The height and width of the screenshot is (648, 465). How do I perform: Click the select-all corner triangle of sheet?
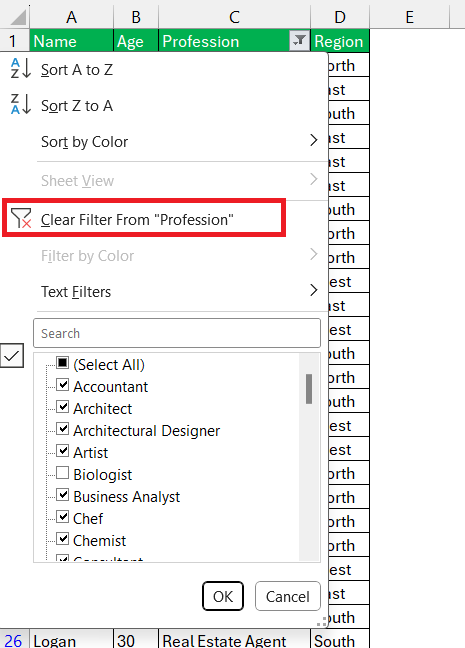click(x=17, y=17)
